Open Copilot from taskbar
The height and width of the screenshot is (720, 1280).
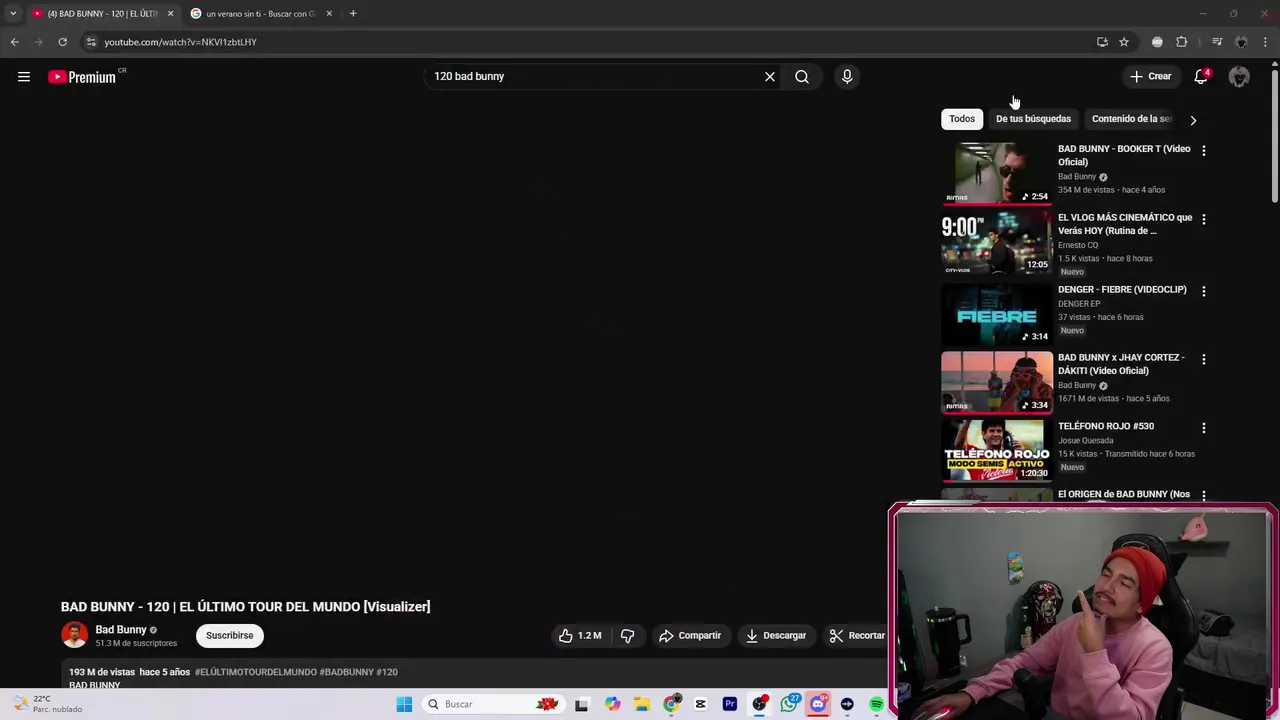(x=612, y=704)
